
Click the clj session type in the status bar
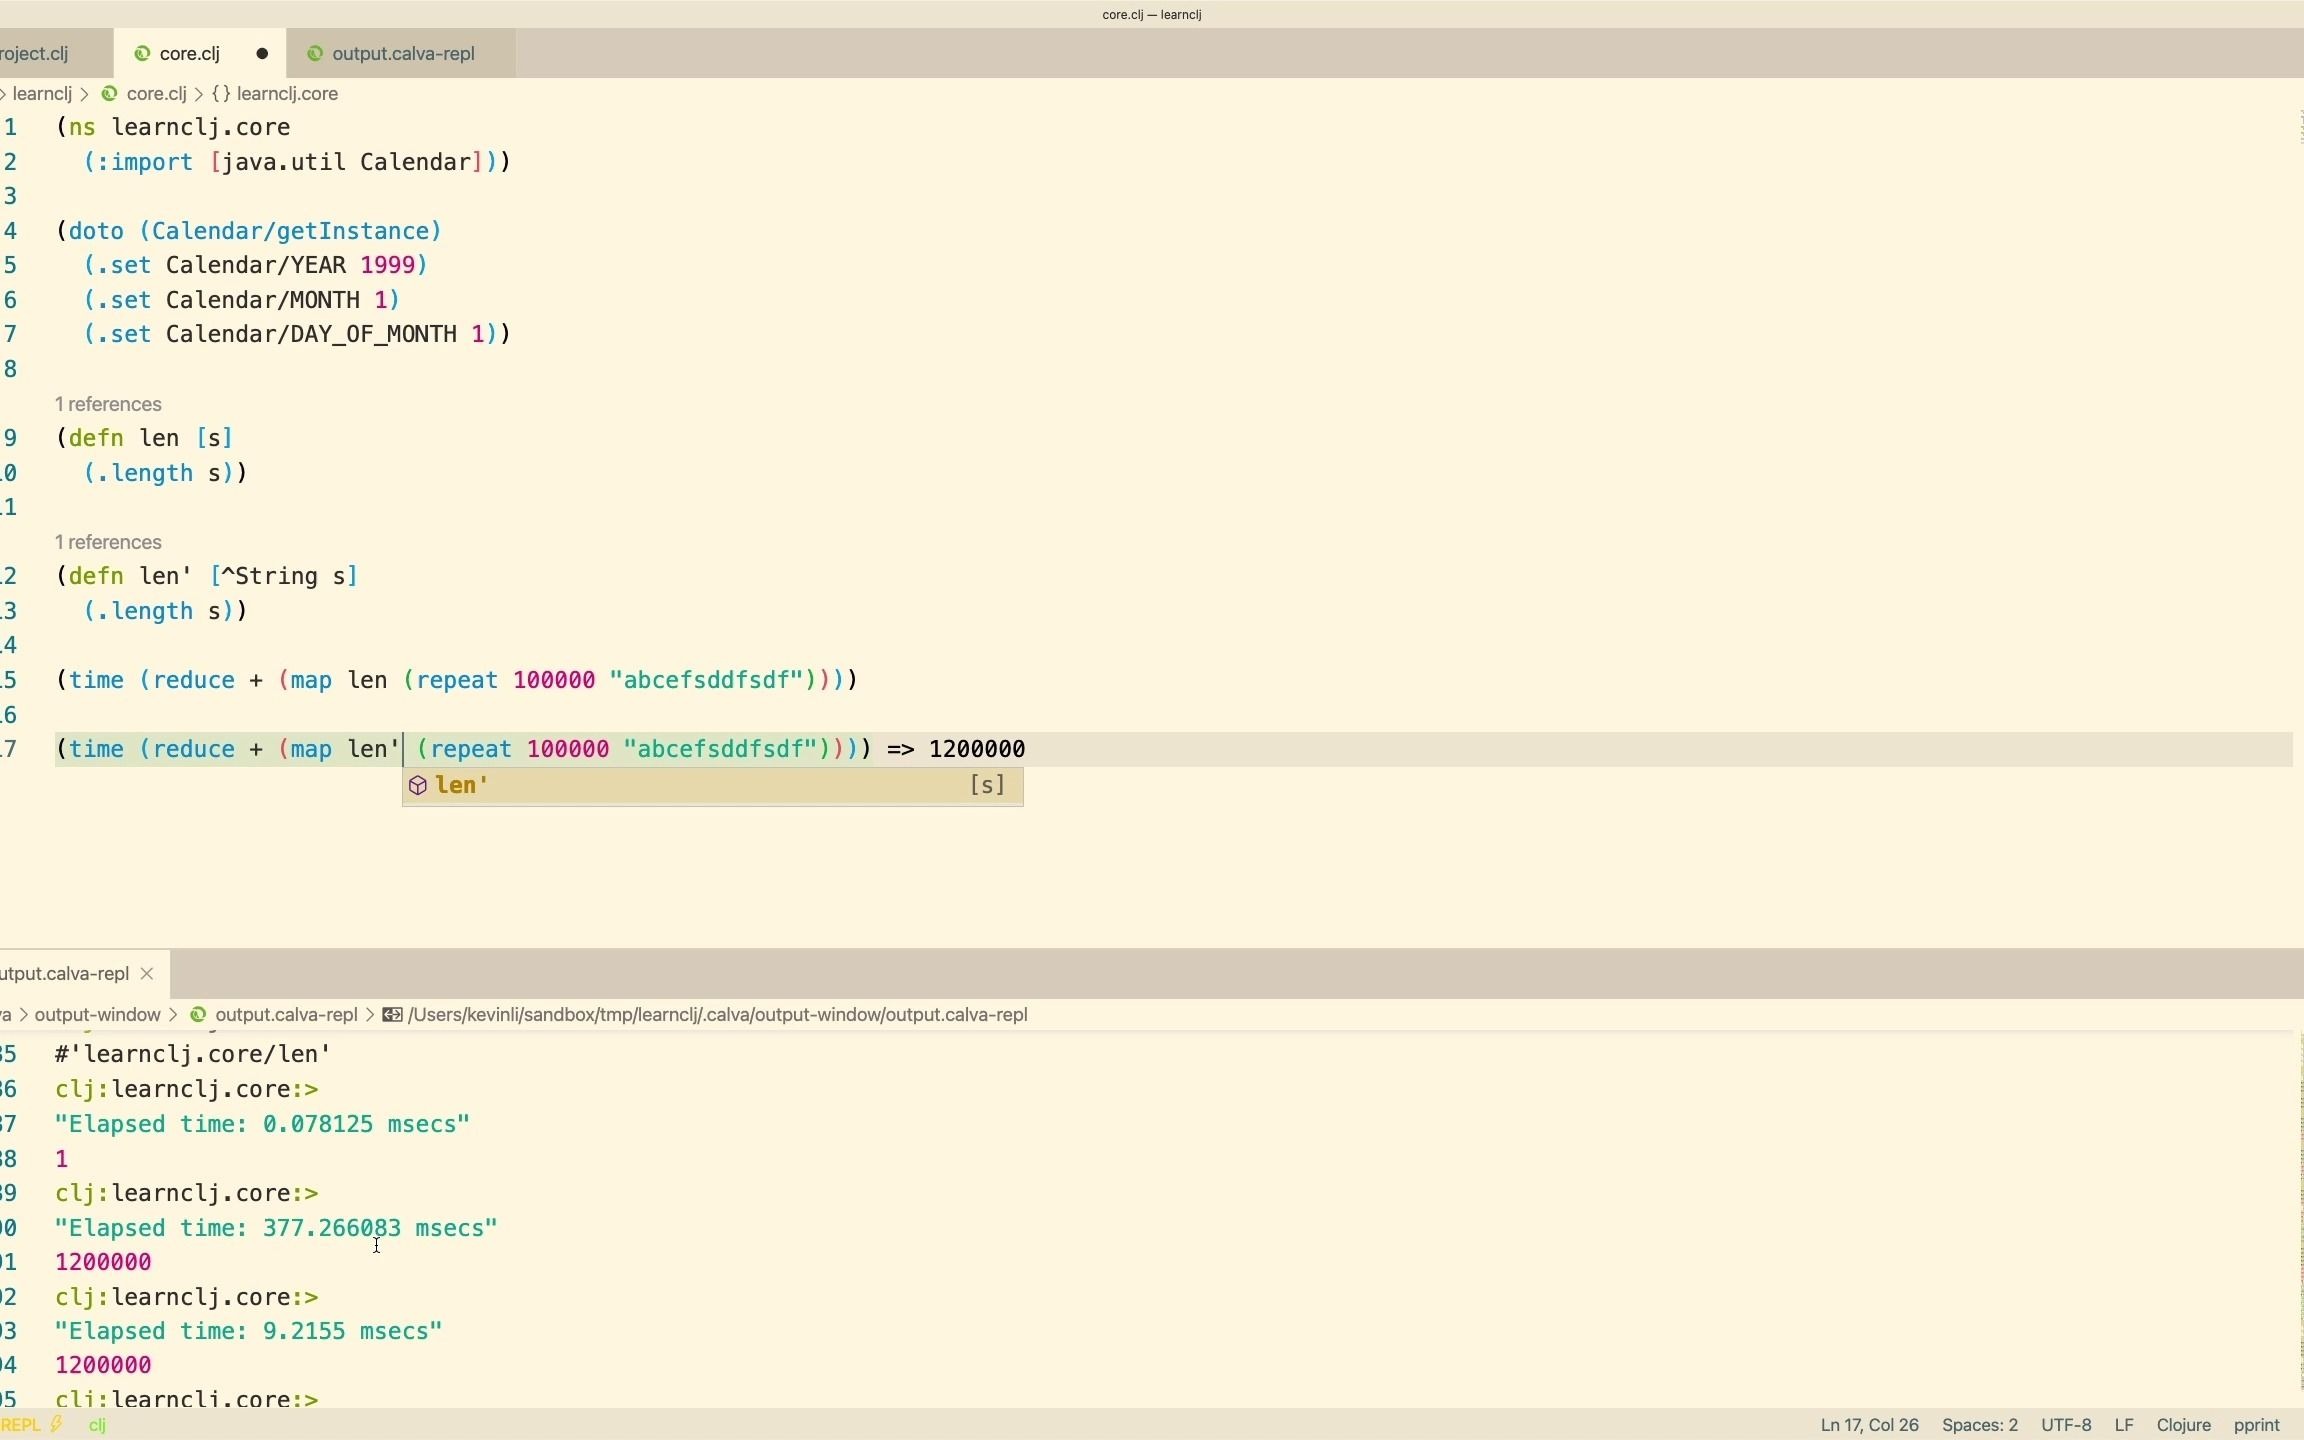(x=98, y=1425)
